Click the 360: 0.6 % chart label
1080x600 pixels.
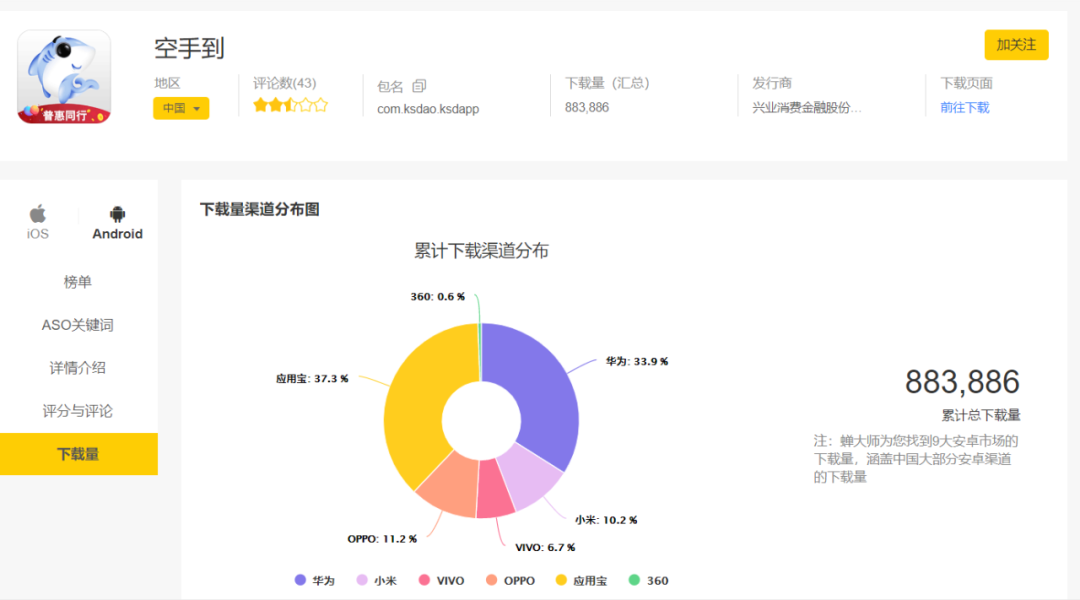point(438,296)
